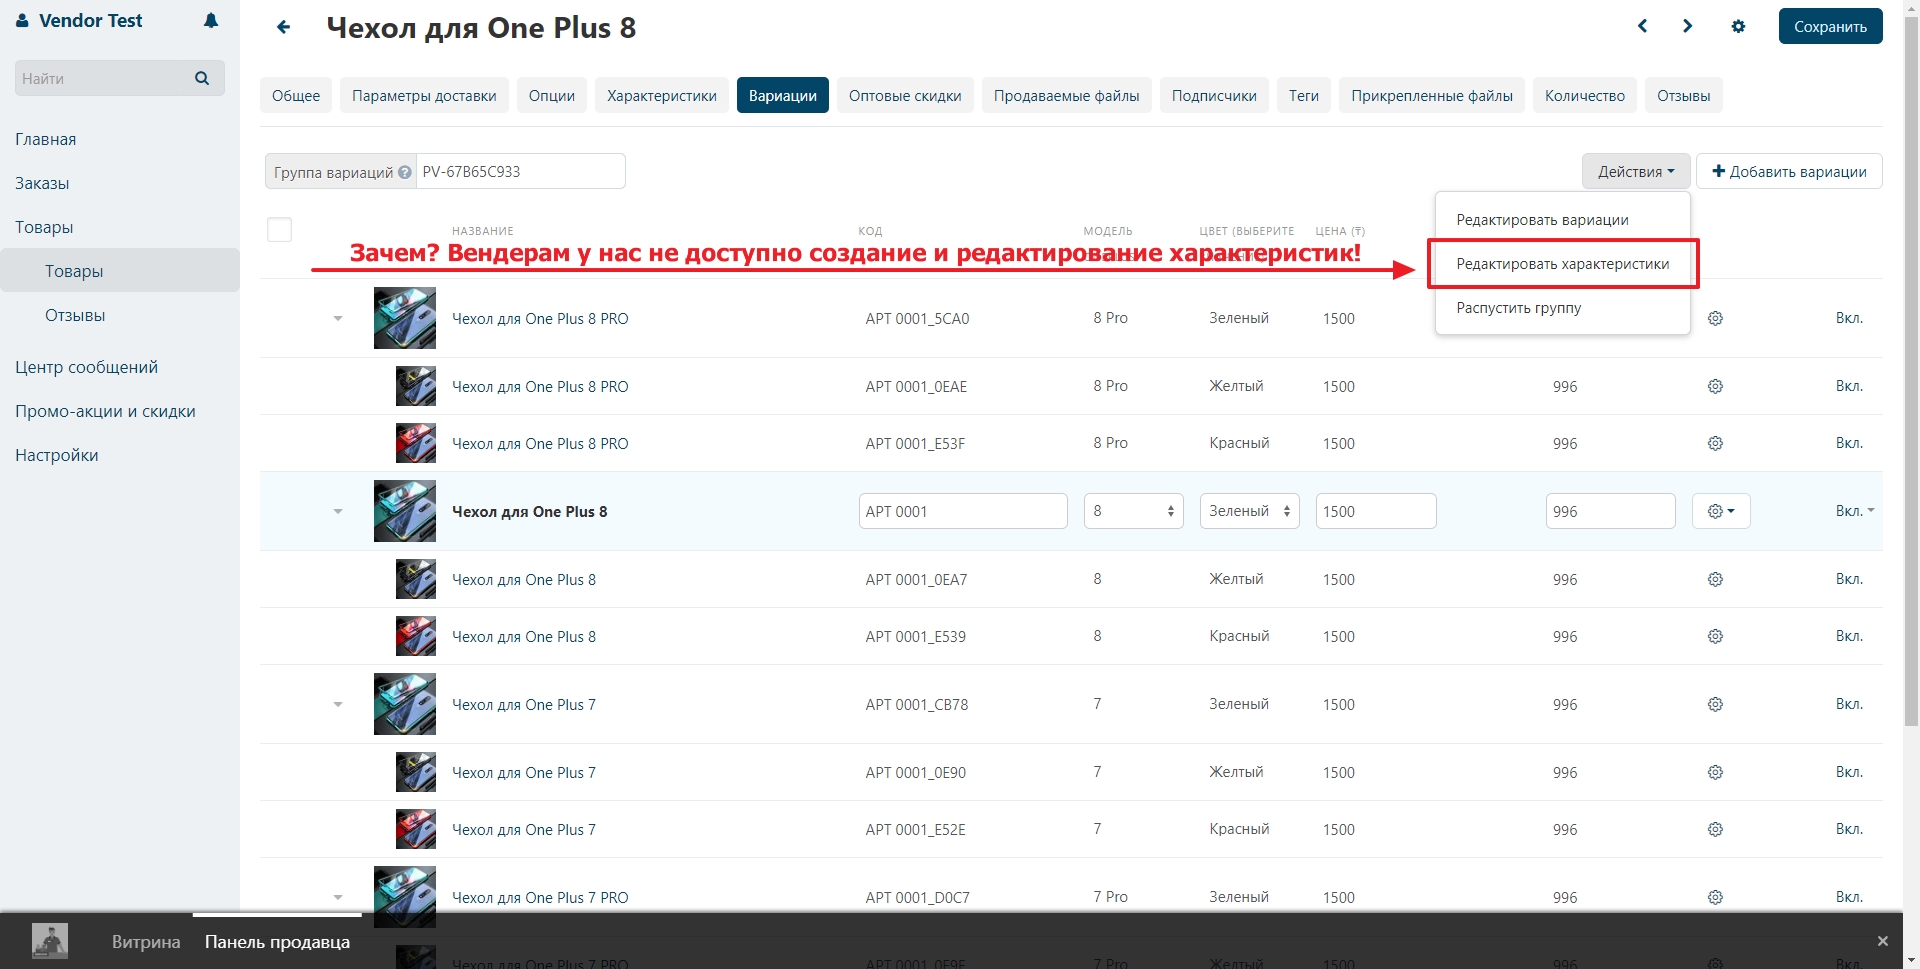Open the Опции tab

point(552,95)
